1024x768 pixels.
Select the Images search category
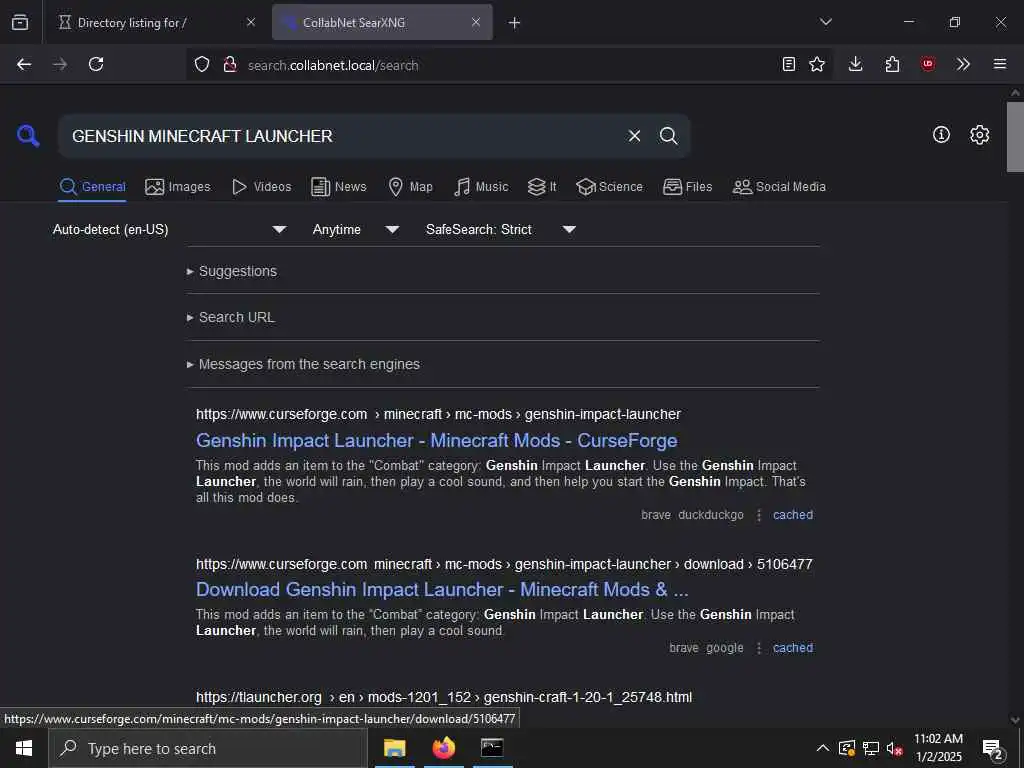pyautogui.click(x=178, y=187)
